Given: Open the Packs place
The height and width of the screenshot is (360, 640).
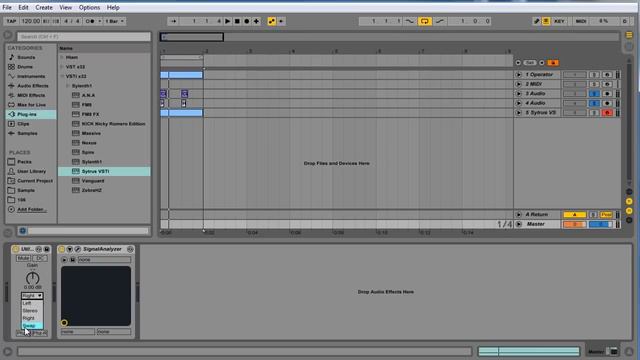Looking at the screenshot, I should tap(24, 162).
